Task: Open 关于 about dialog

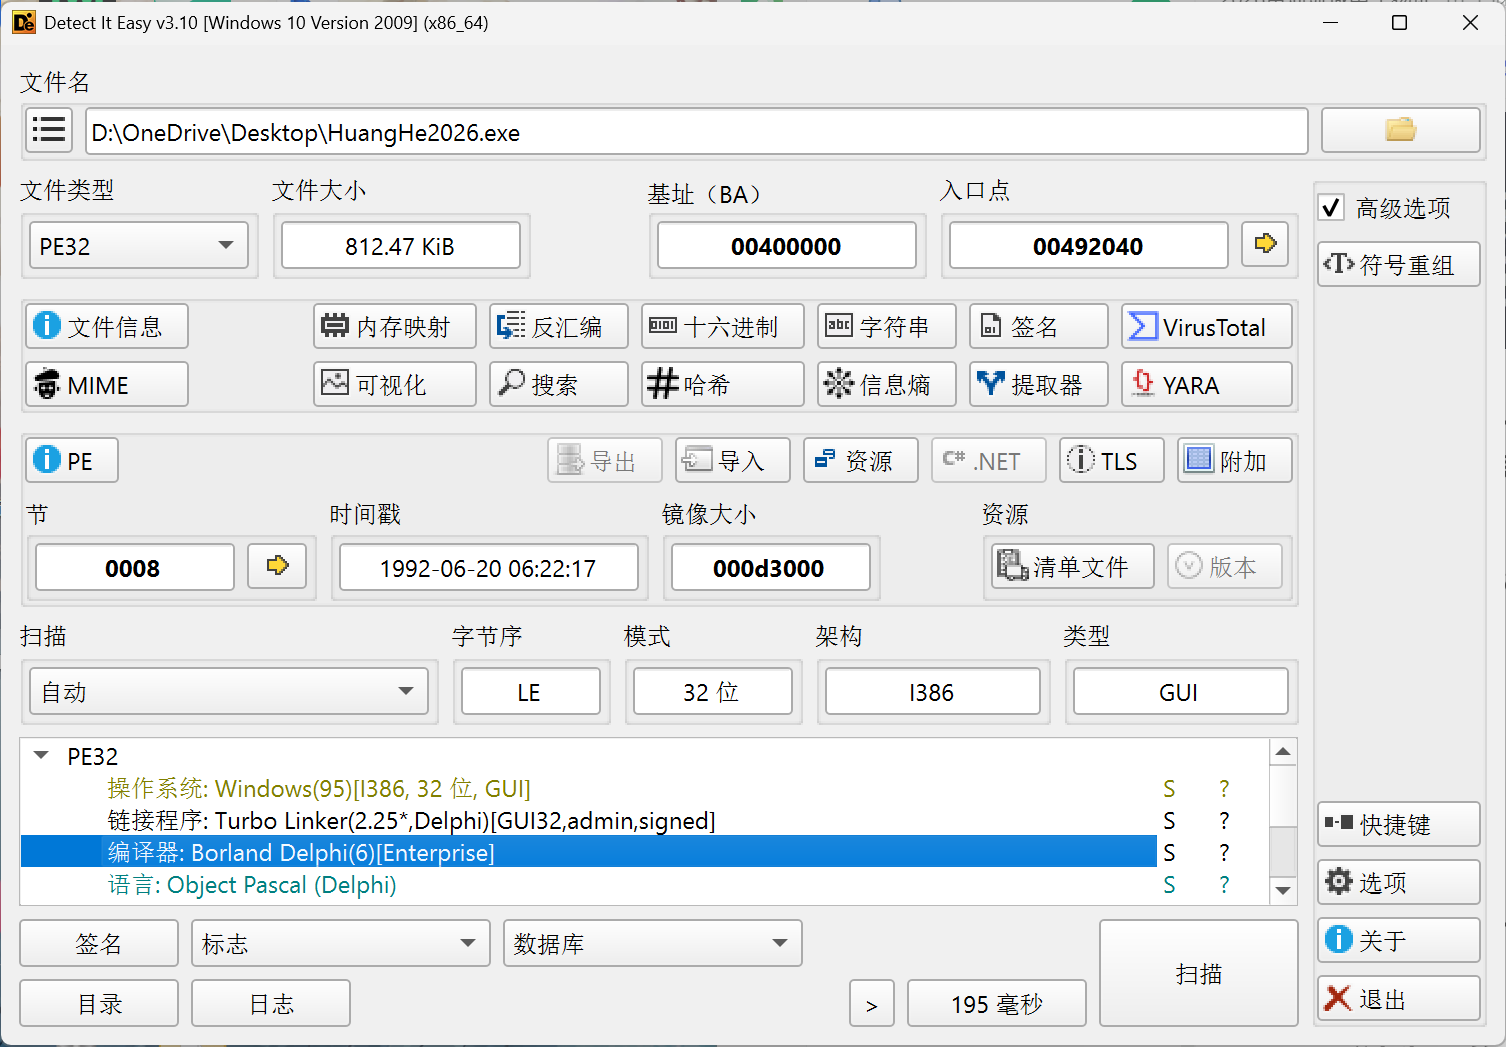Action: pyautogui.click(x=1399, y=940)
